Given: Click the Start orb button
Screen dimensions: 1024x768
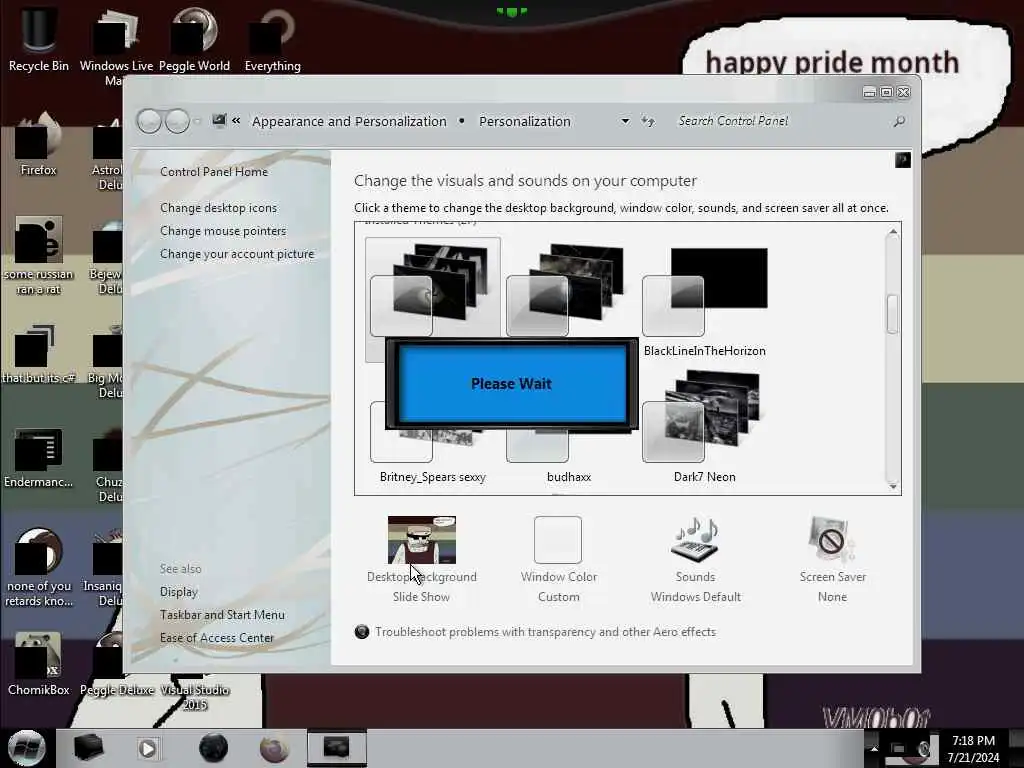Looking at the screenshot, I should tap(27, 748).
